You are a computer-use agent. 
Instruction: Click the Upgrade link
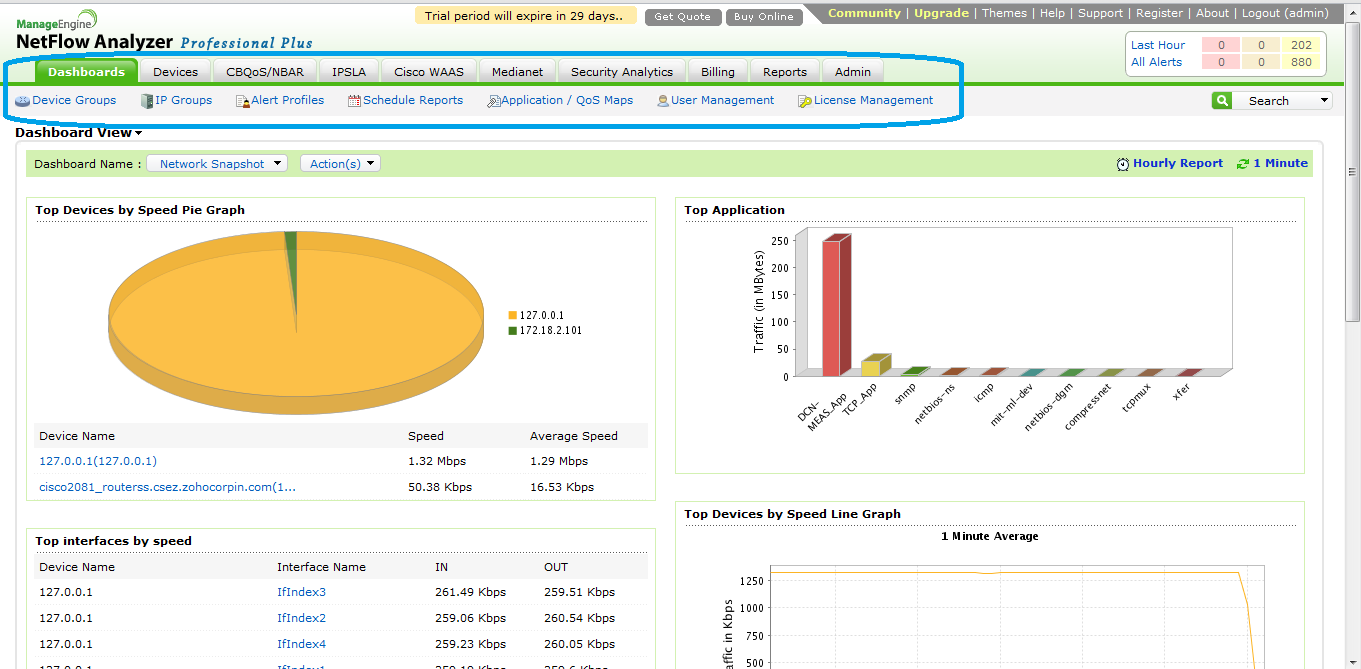(941, 13)
